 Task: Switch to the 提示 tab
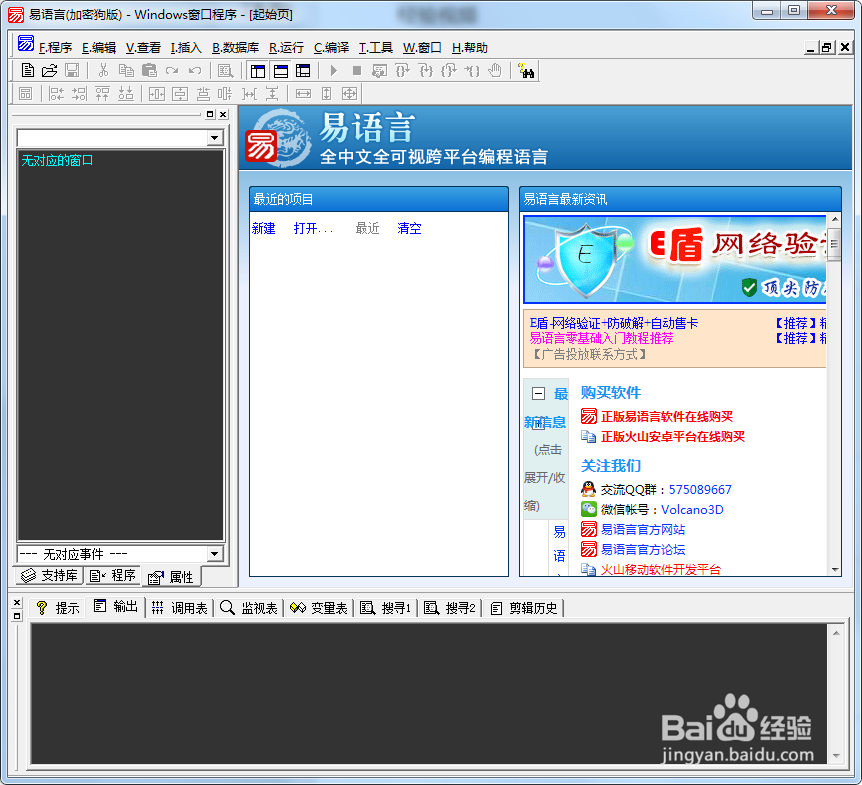[x=58, y=608]
